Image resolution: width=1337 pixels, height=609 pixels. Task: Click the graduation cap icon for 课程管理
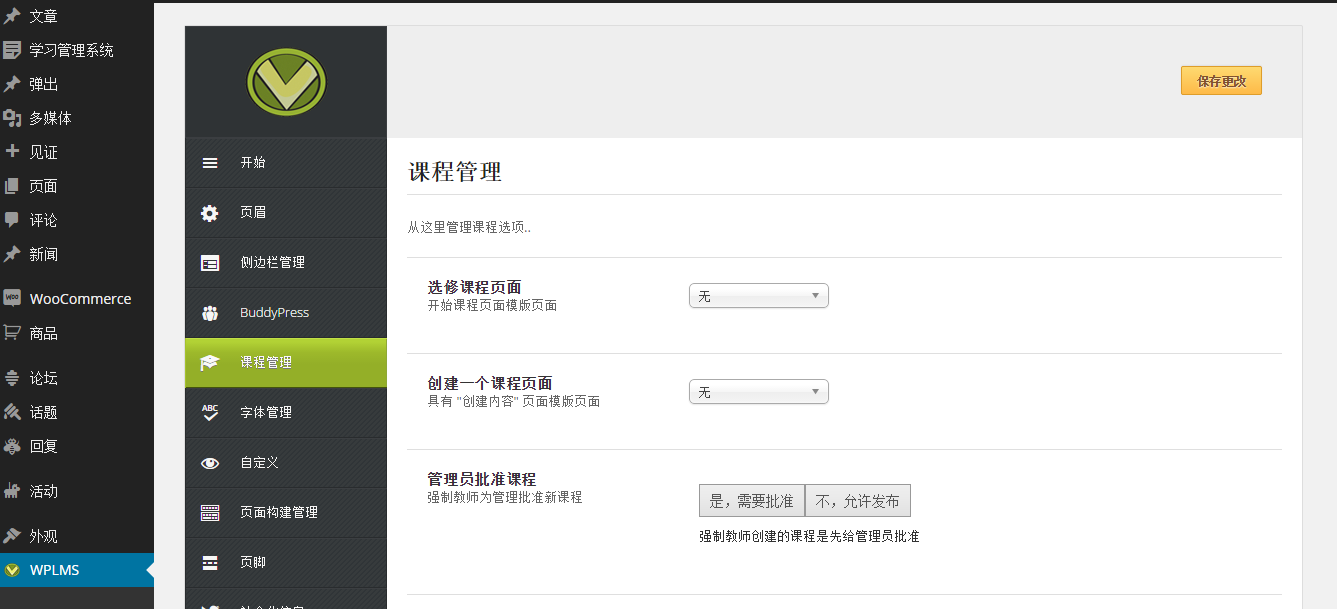[210, 363]
